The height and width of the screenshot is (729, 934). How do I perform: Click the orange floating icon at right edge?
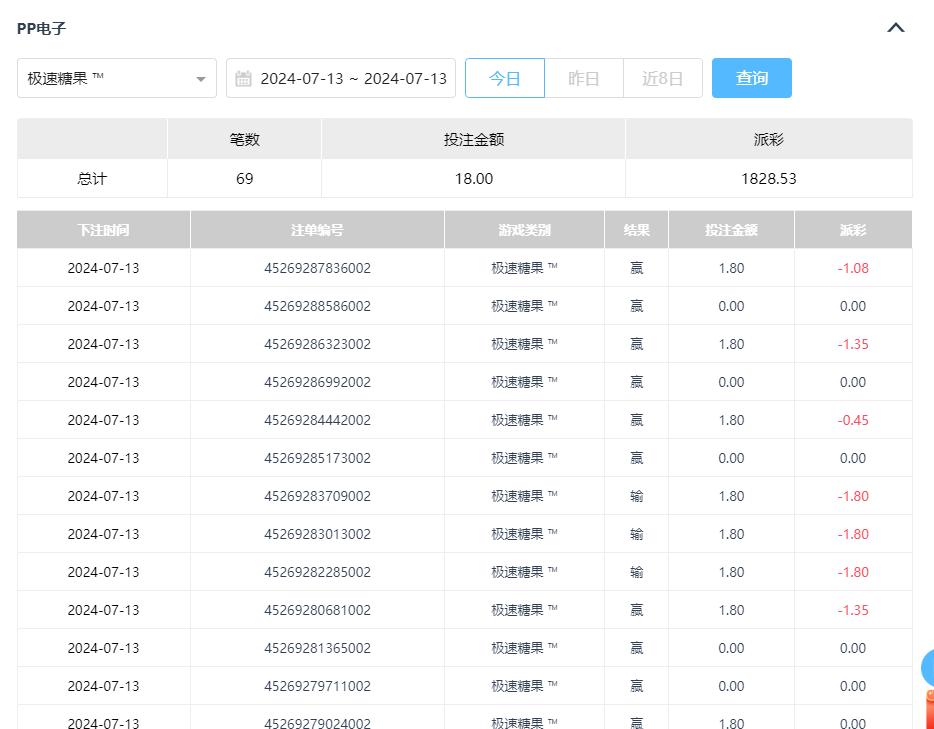[x=928, y=708]
